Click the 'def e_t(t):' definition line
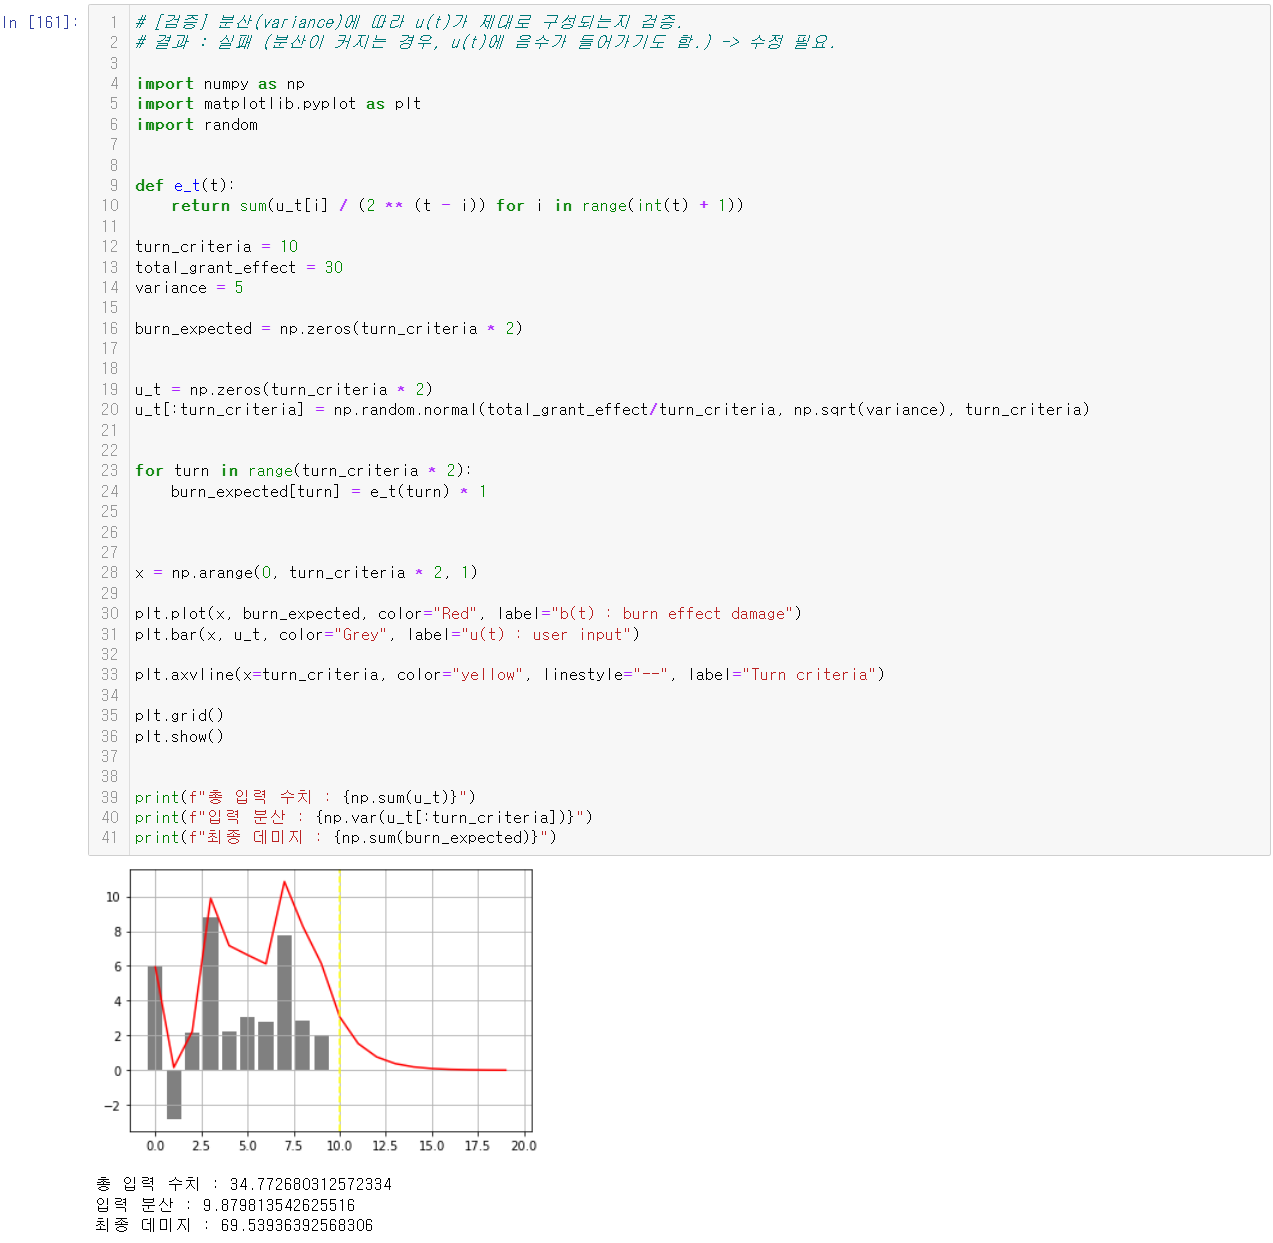Image resolution: width=1273 pixels, height=1243 pixels. [185, 186]
